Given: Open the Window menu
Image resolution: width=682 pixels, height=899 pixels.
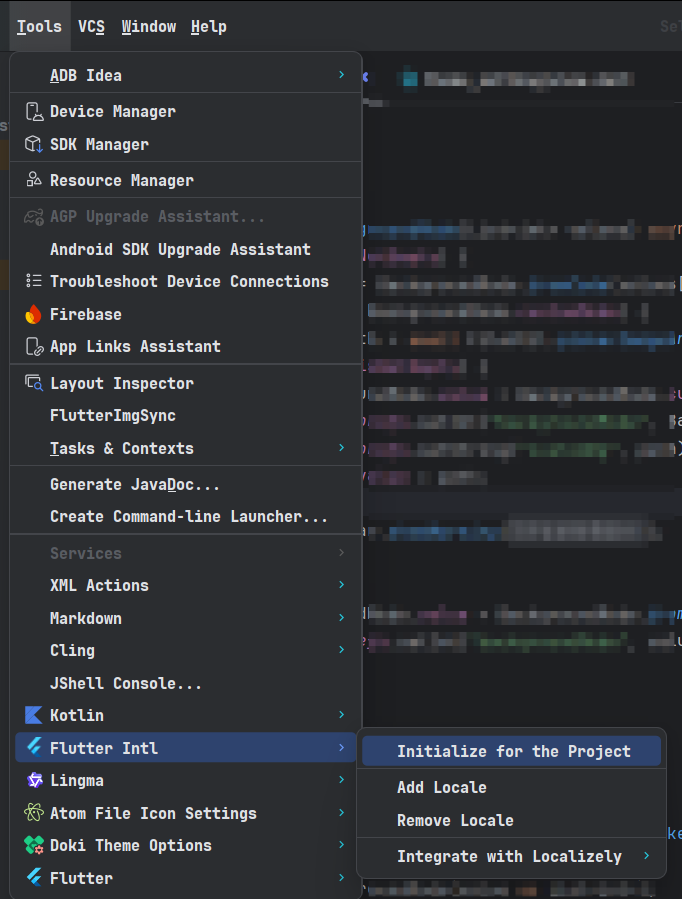Looking at the screenshot, I should point(148,27).
